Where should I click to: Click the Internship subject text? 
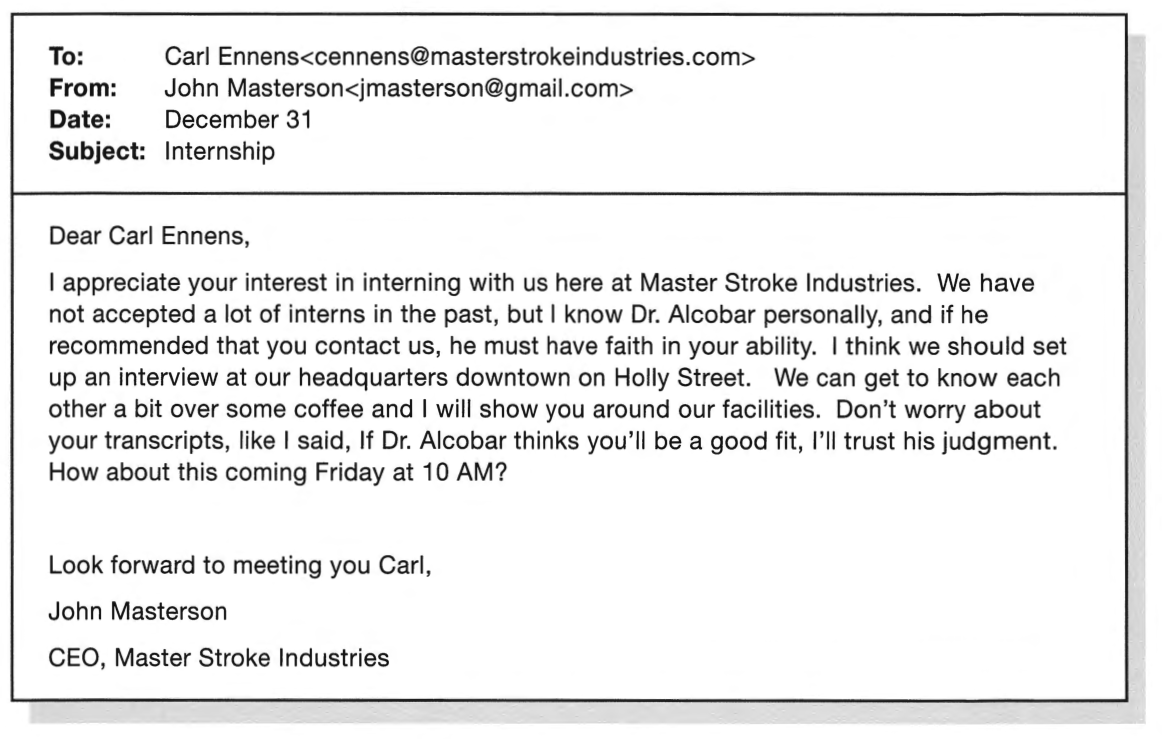219,152
